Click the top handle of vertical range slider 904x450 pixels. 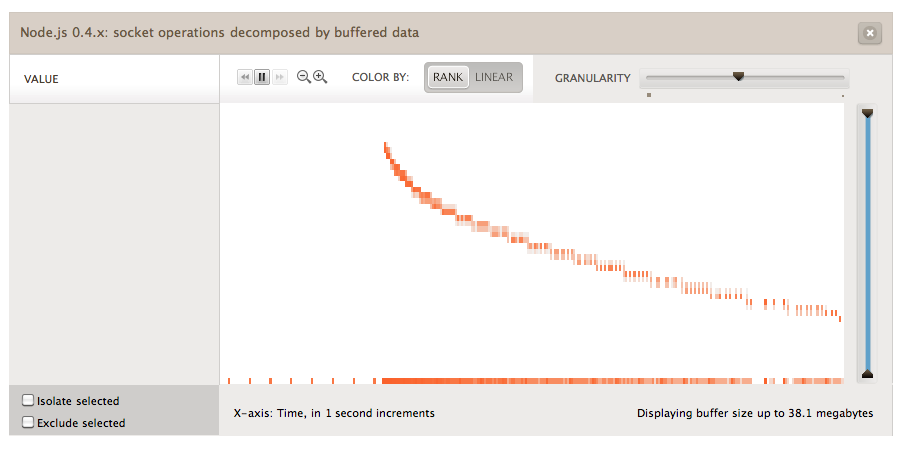pos(867,113)
